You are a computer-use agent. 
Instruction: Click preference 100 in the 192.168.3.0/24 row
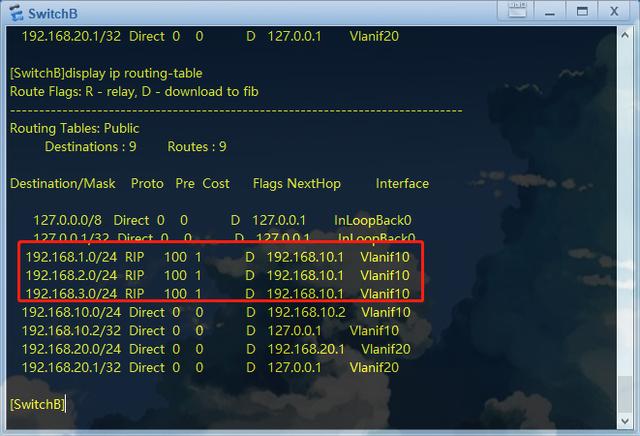coord(175,294)
